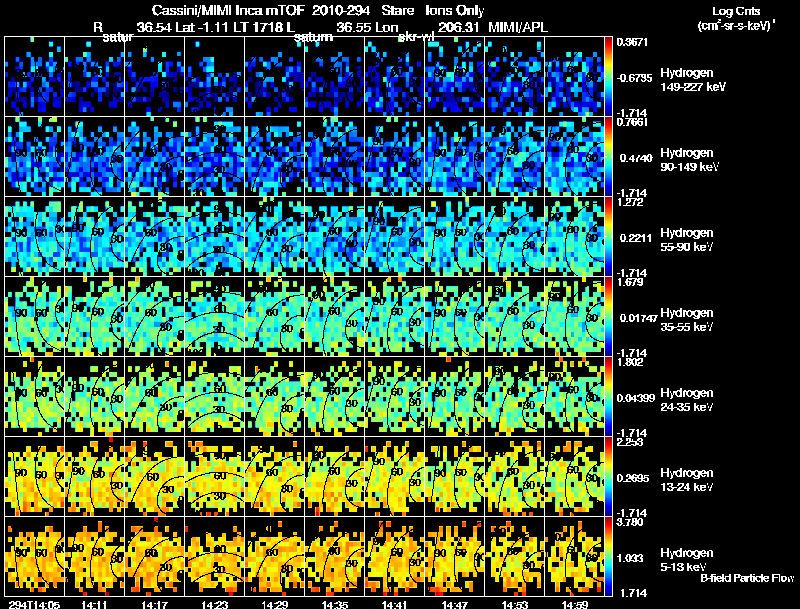Open the 90-149 keV image panel at 14:23
The width and height of the screenshot is (800, 609).
214,157
